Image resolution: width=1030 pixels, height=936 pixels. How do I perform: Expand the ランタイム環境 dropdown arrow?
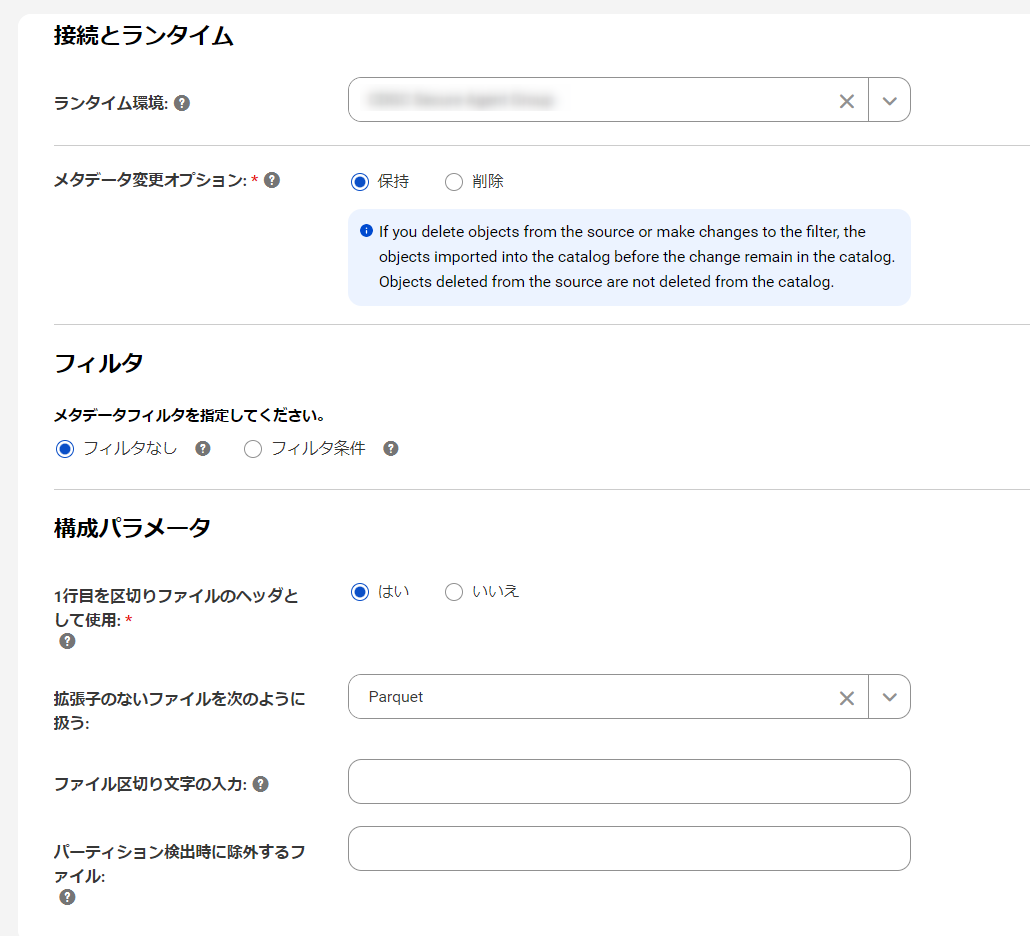[889, 100]
